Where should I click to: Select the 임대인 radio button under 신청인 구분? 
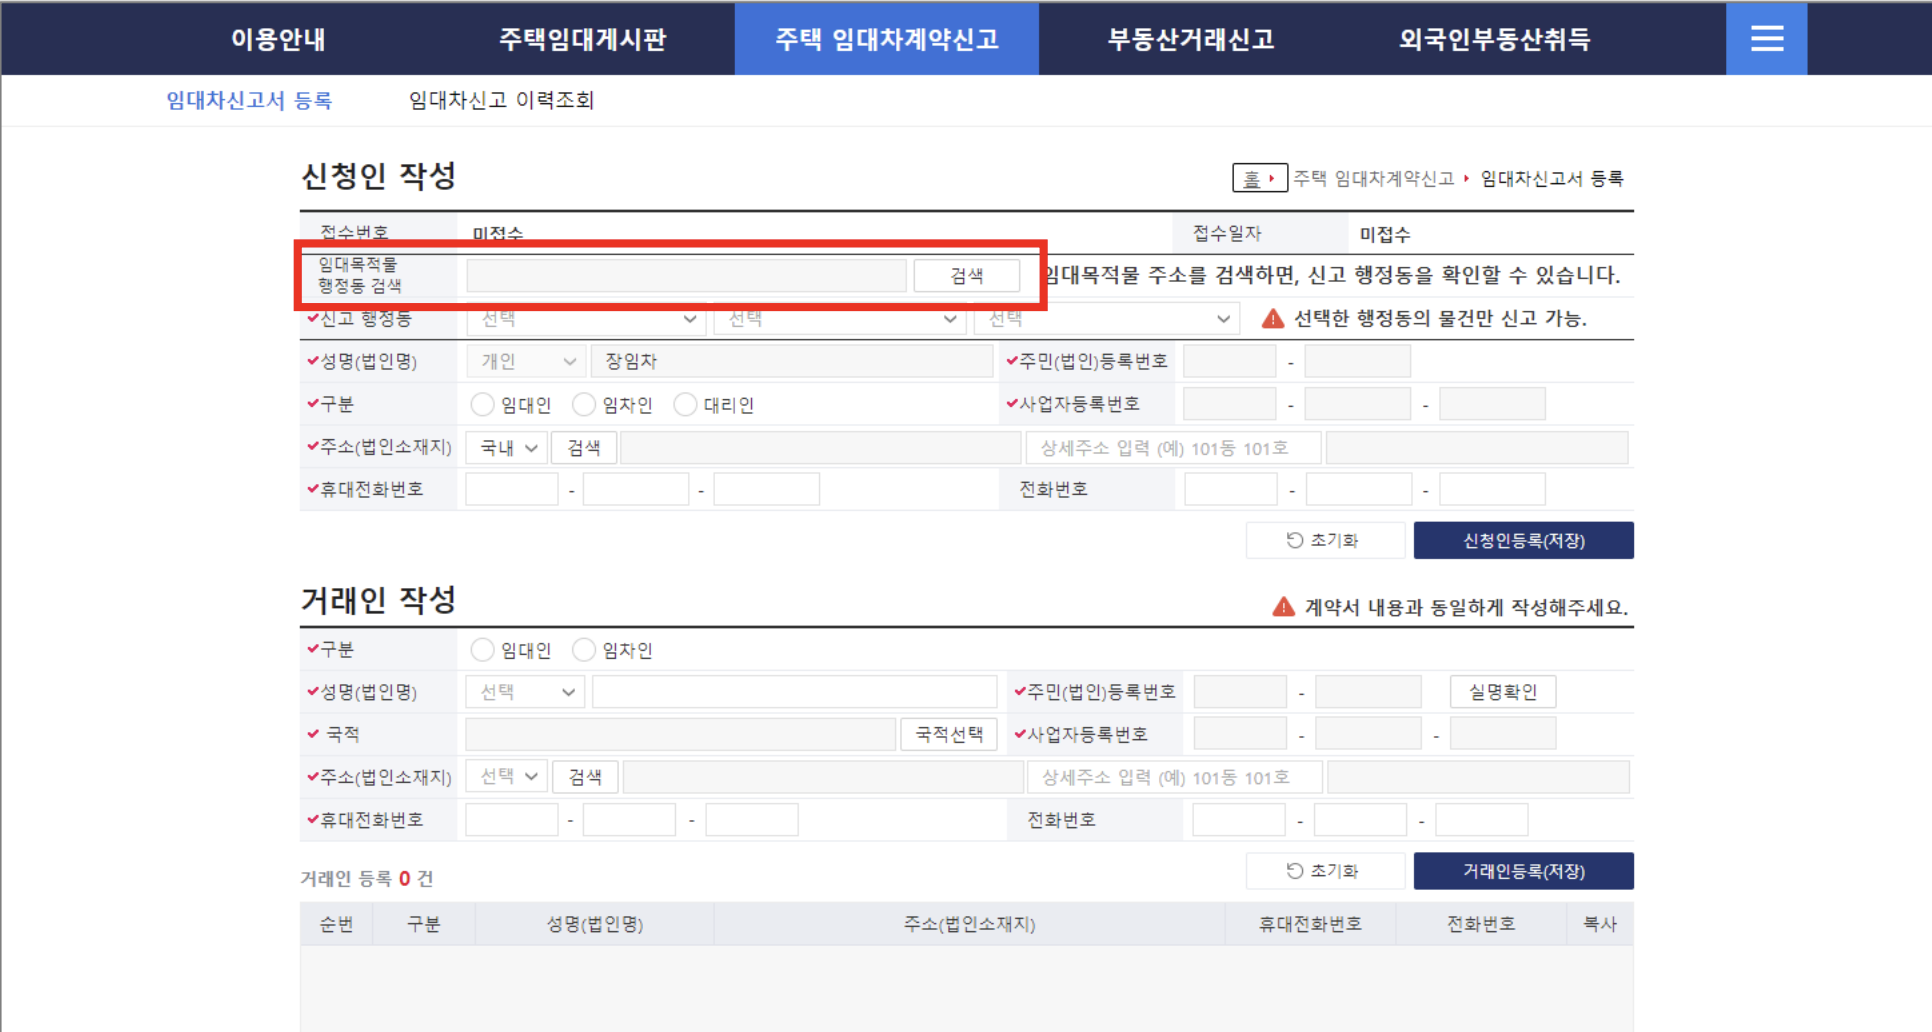coord(481,404)
